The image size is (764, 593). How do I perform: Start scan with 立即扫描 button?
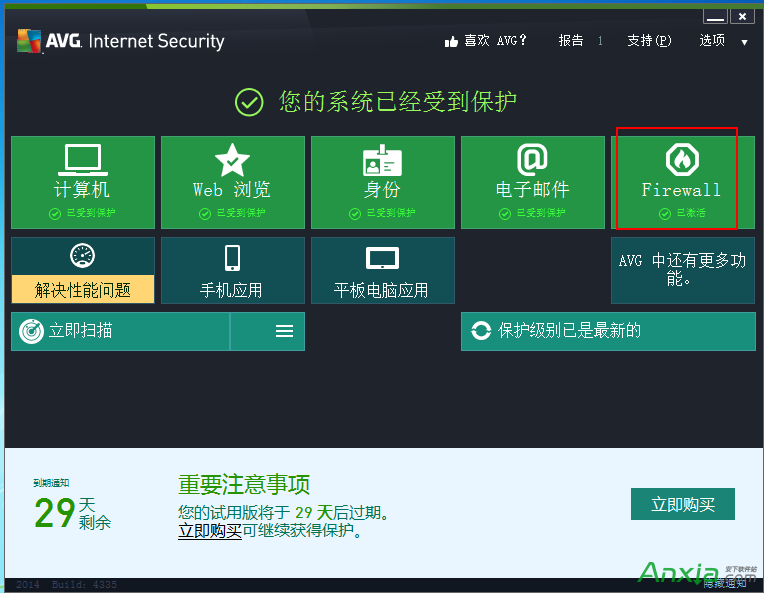pos(120,331)
